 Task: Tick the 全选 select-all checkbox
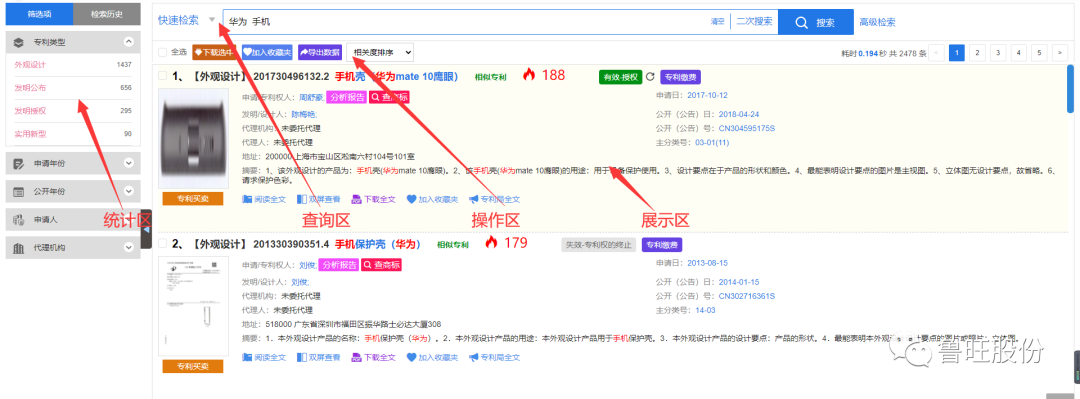pyautogui.click(x=163, y=52)
